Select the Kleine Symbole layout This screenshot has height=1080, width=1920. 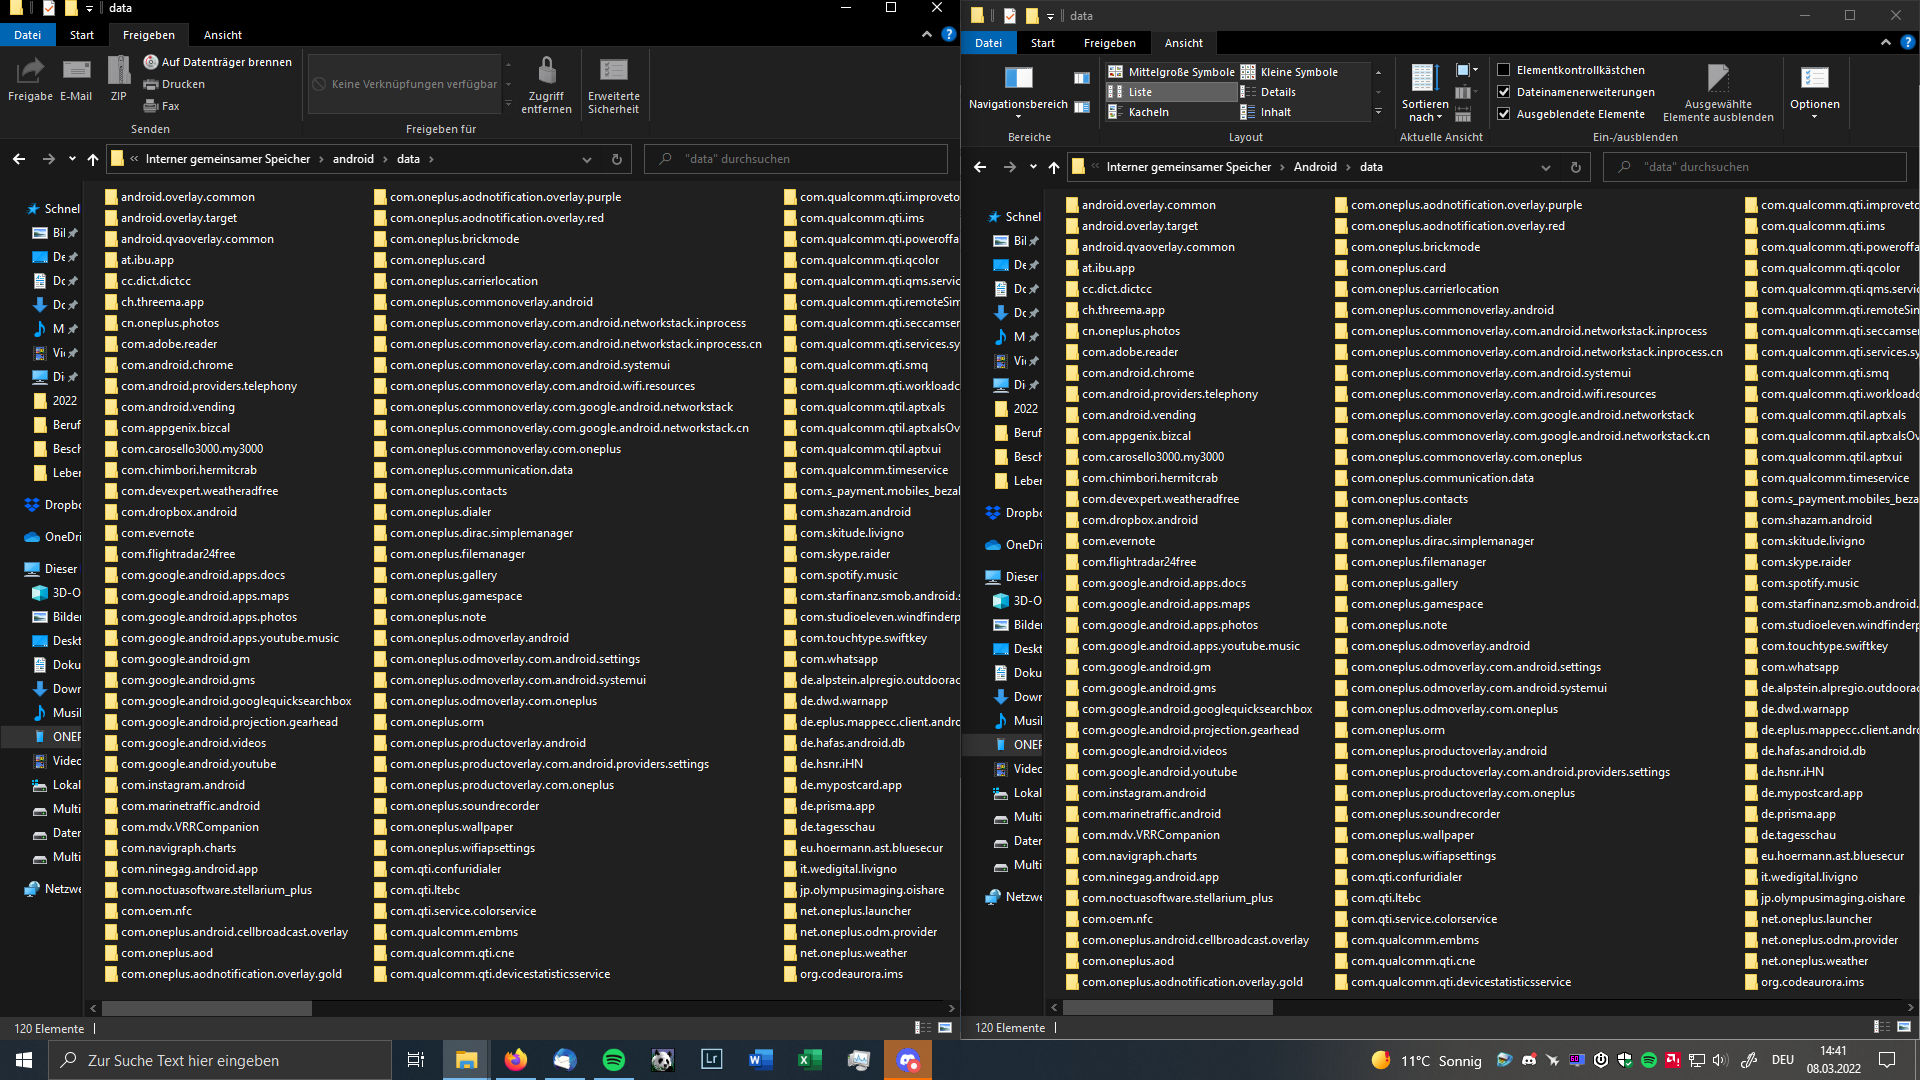pyautogui.click(x=1303, y=72)
